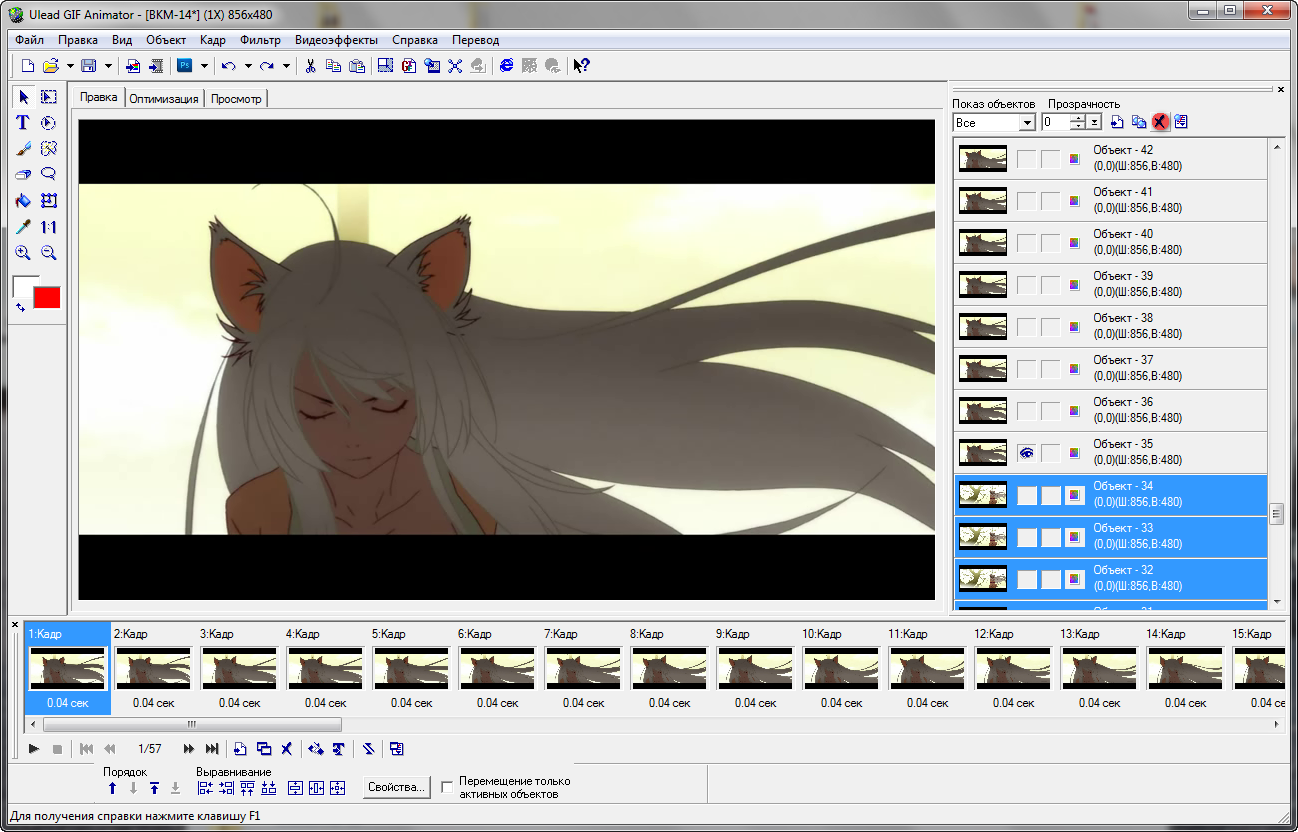Click the Redo arrow icon
This screenshot has width=1298, height=832.
267,66
